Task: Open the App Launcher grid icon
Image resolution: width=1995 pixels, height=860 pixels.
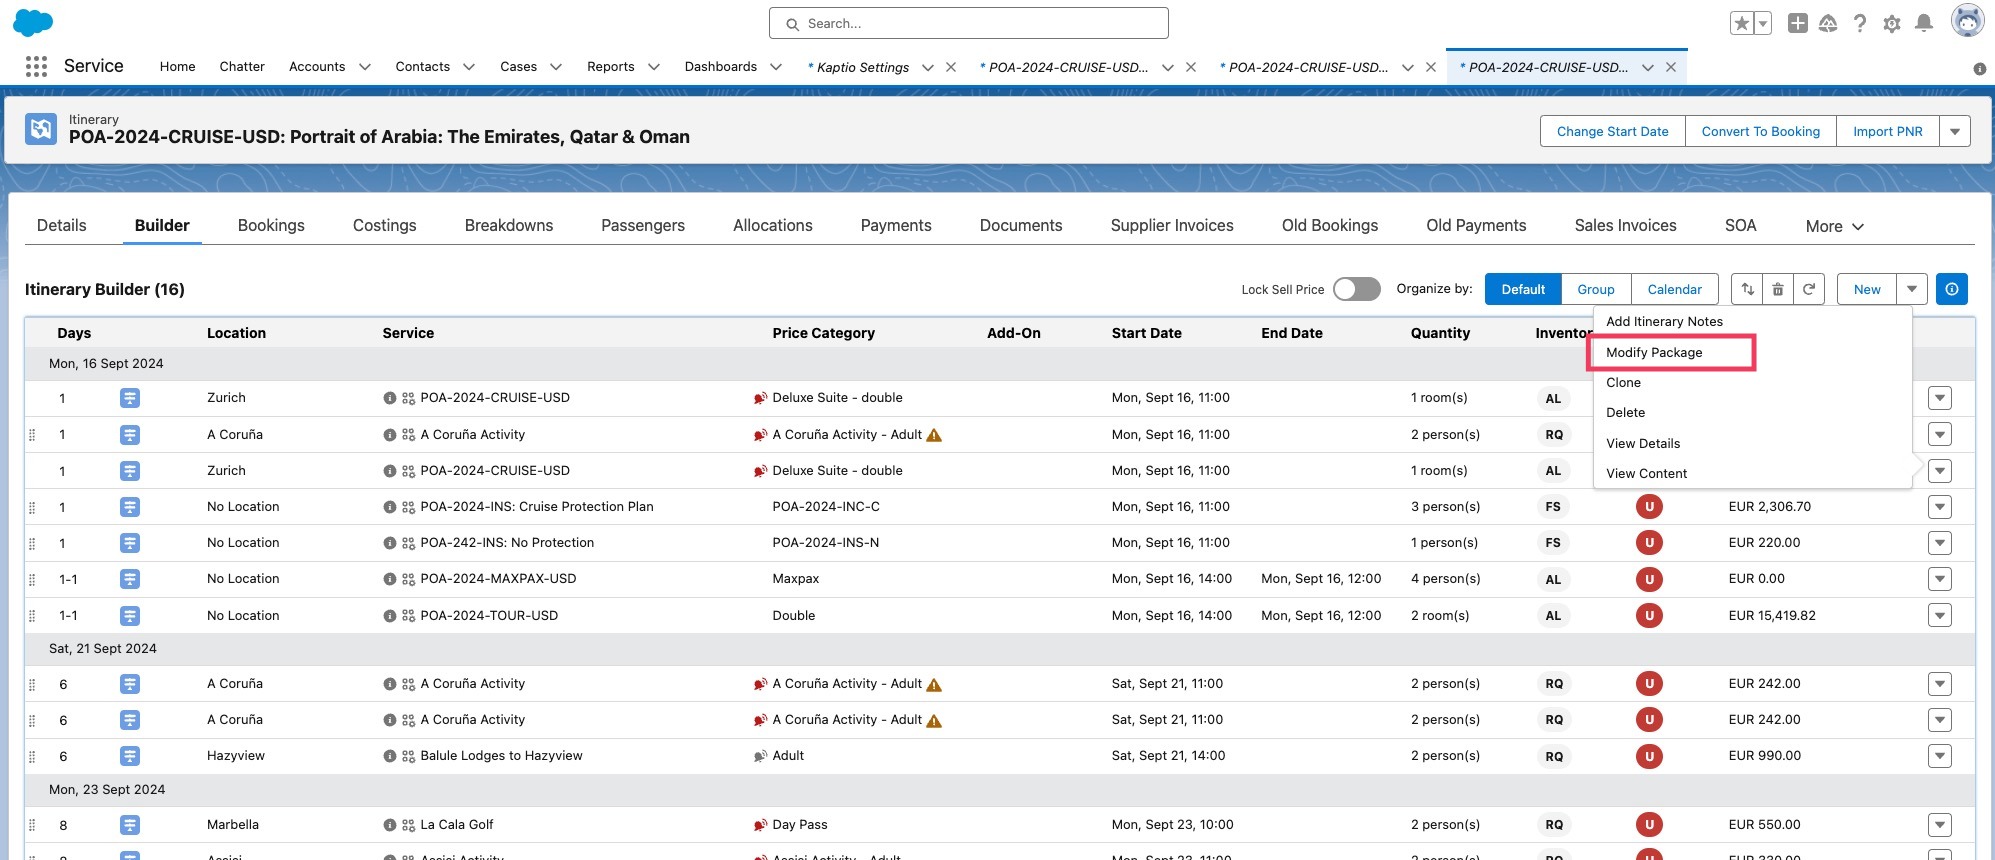Action: (x=37, y=66)
